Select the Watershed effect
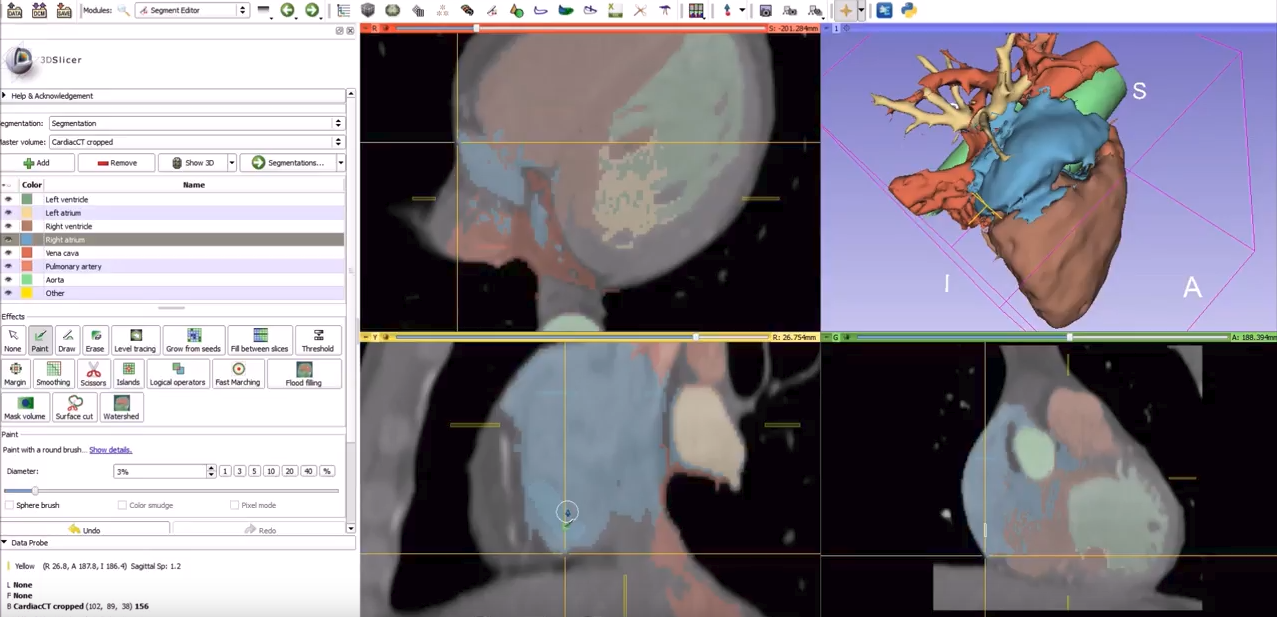Screen dimensions: 1277x617 [x=121, y=408]
